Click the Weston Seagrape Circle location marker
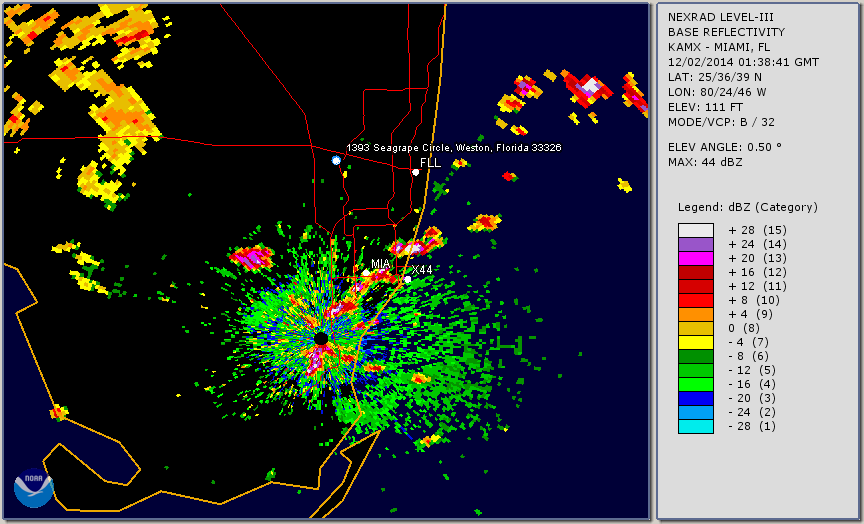This screenshot has width=864, height=524. [336, 160]
